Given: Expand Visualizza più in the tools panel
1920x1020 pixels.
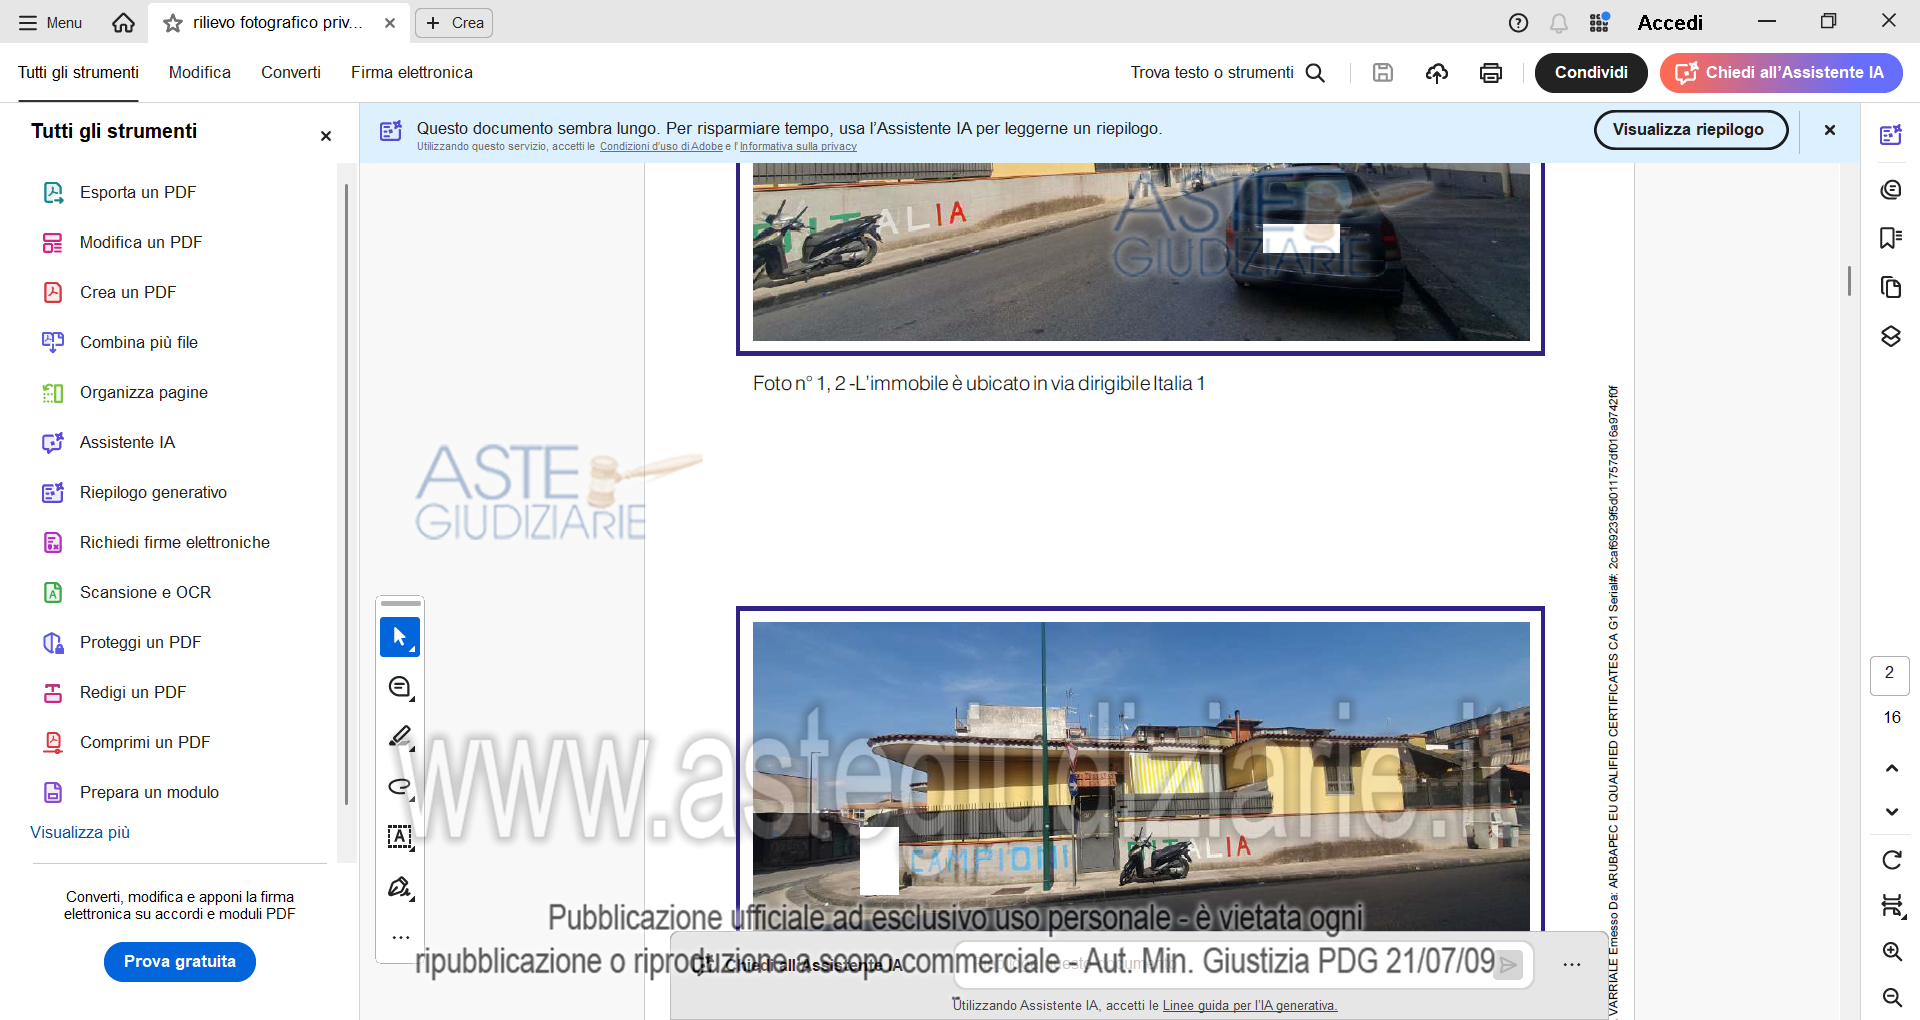Looking at the screenshot, I should coord(79,831).
